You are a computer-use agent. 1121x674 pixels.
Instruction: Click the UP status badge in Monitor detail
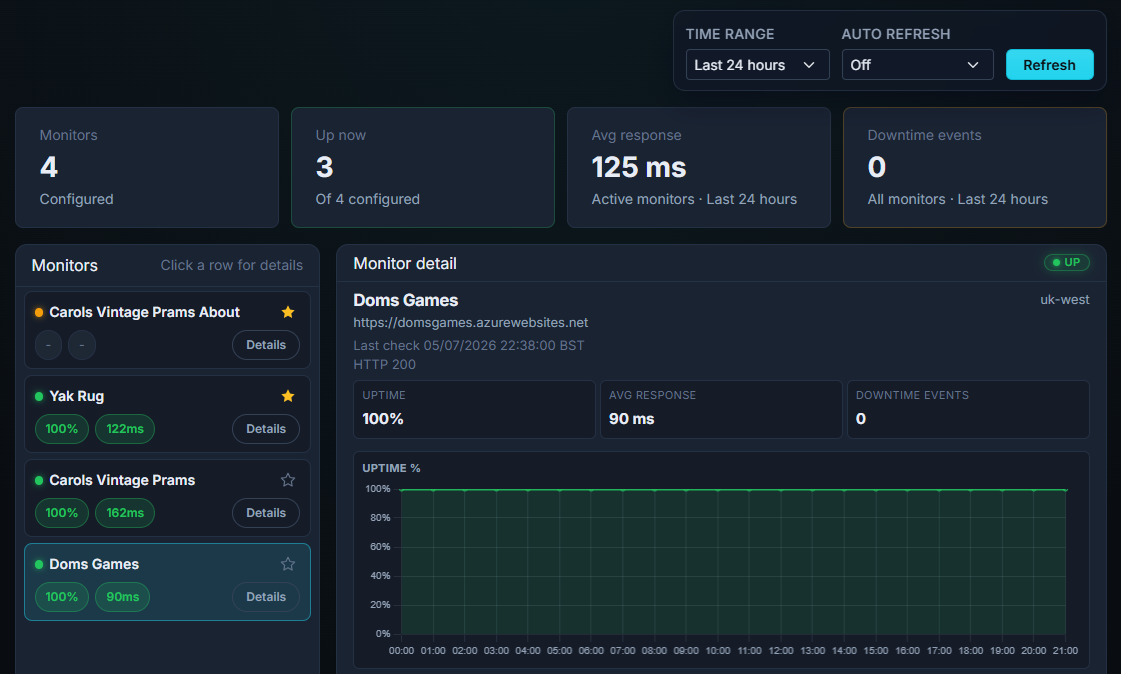1067,262
